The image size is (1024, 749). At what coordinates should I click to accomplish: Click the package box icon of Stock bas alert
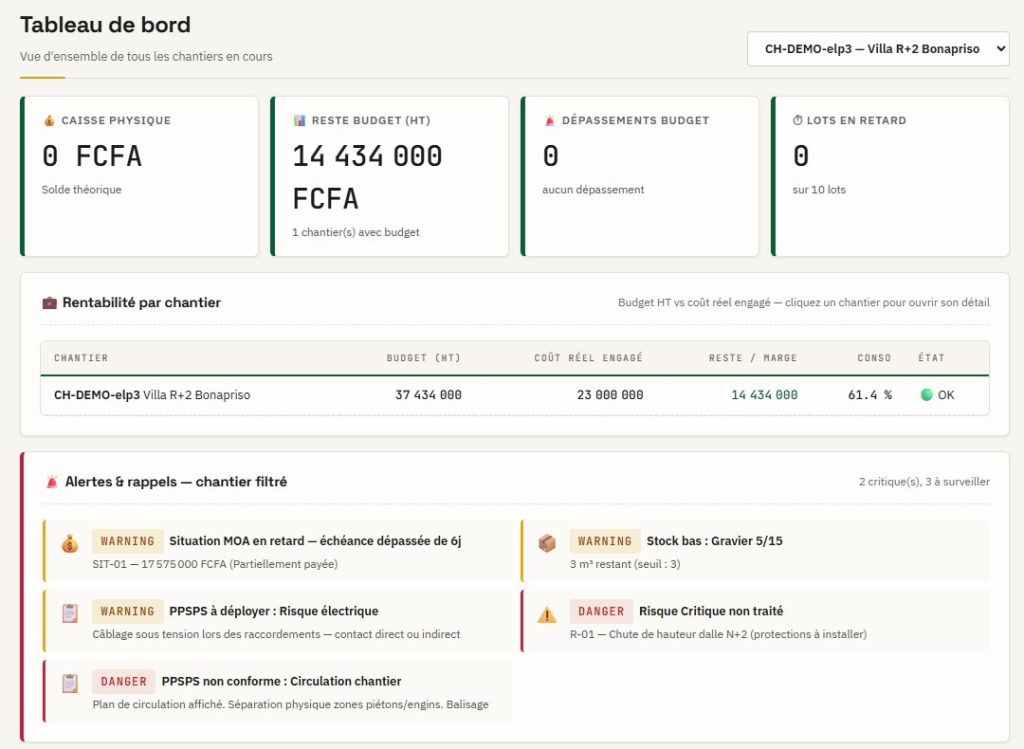click(x=547, y=543)
